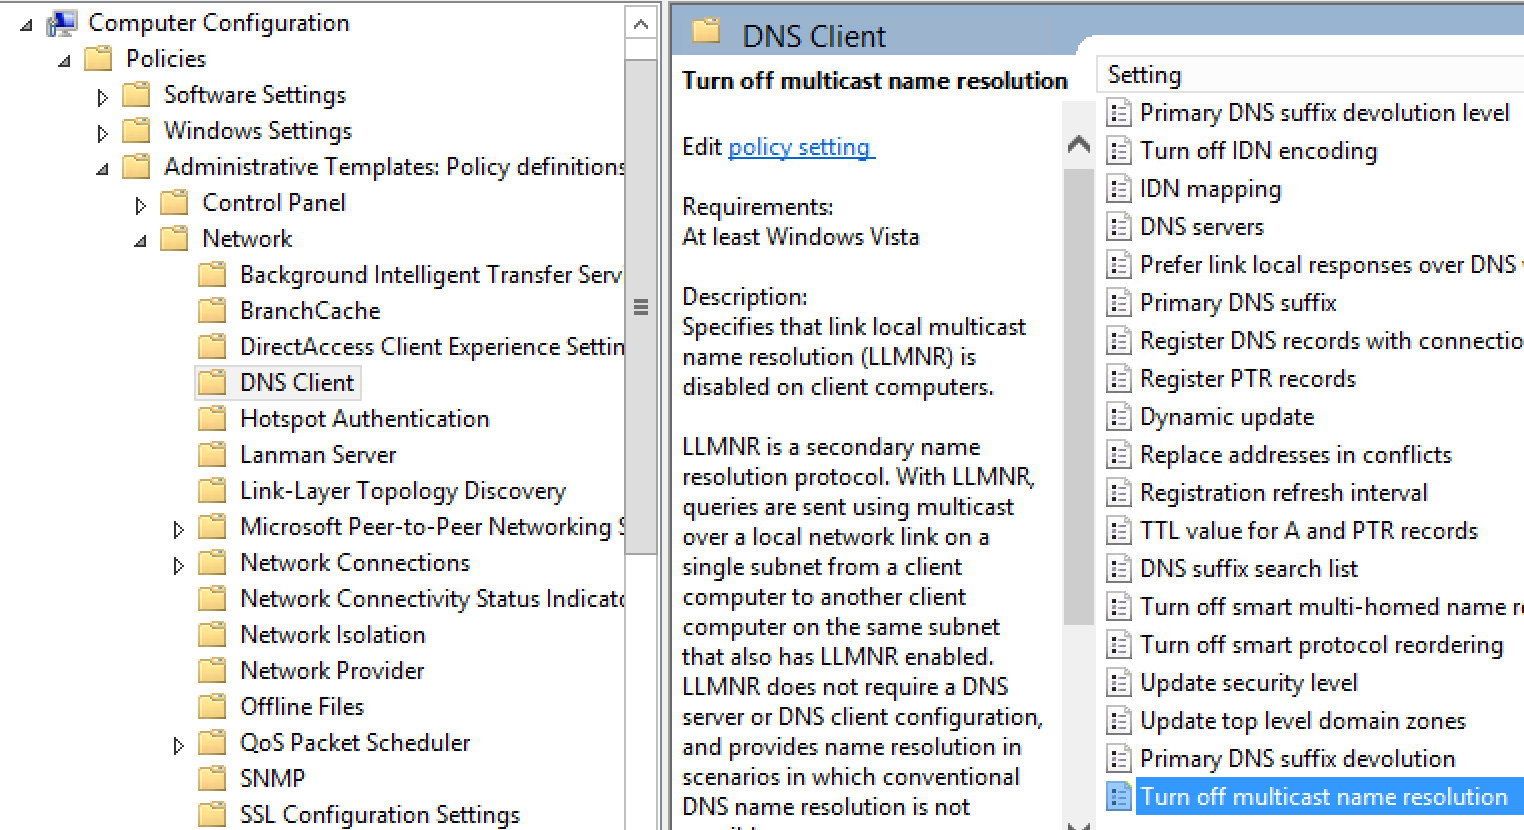Select the Primary DNS suffix devolution setting
Screen dimensions: 1524x830
tap(1297, 759)
